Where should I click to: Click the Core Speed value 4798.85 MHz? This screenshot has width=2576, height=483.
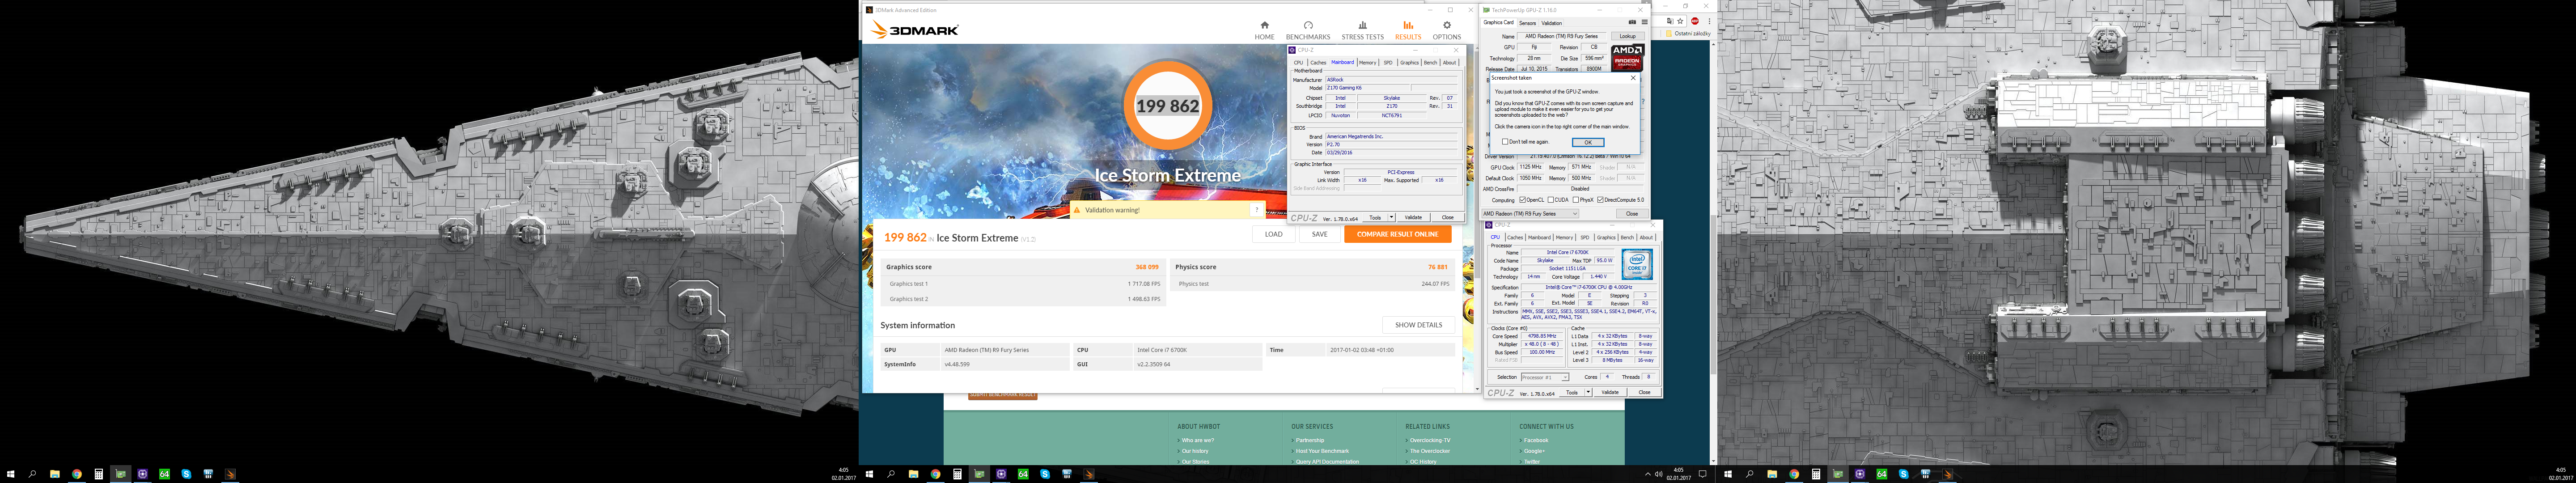click(x=1541, y=336)
